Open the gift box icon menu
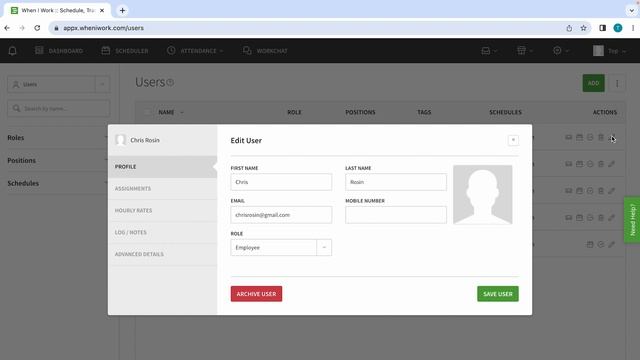The height and width of the screenshot is (360, 640). point(524,51)
